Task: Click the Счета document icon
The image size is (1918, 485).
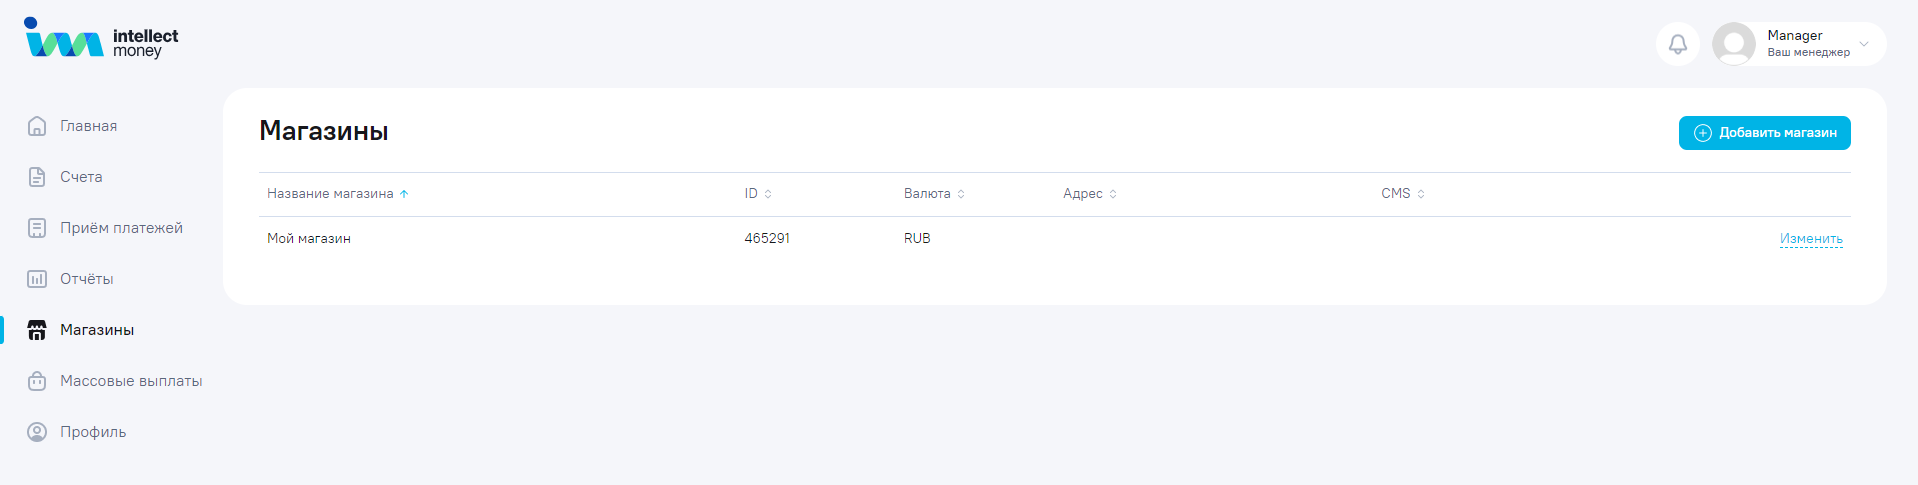Action: tap(37, 177)
